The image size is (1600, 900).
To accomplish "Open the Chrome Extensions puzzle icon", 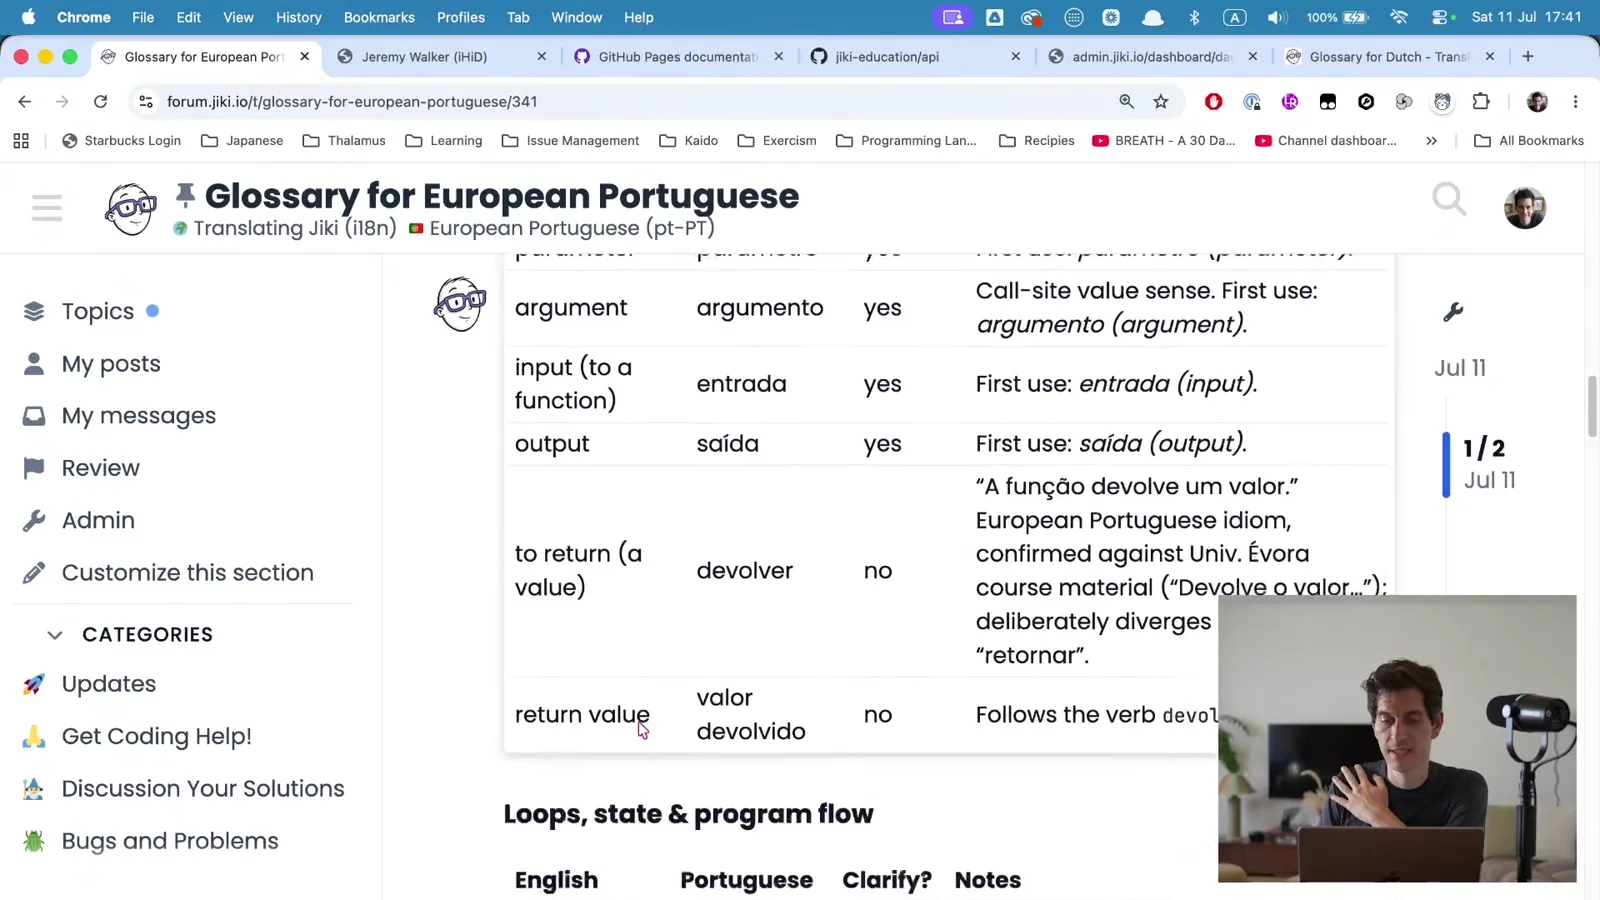I will click(1481, 101).
